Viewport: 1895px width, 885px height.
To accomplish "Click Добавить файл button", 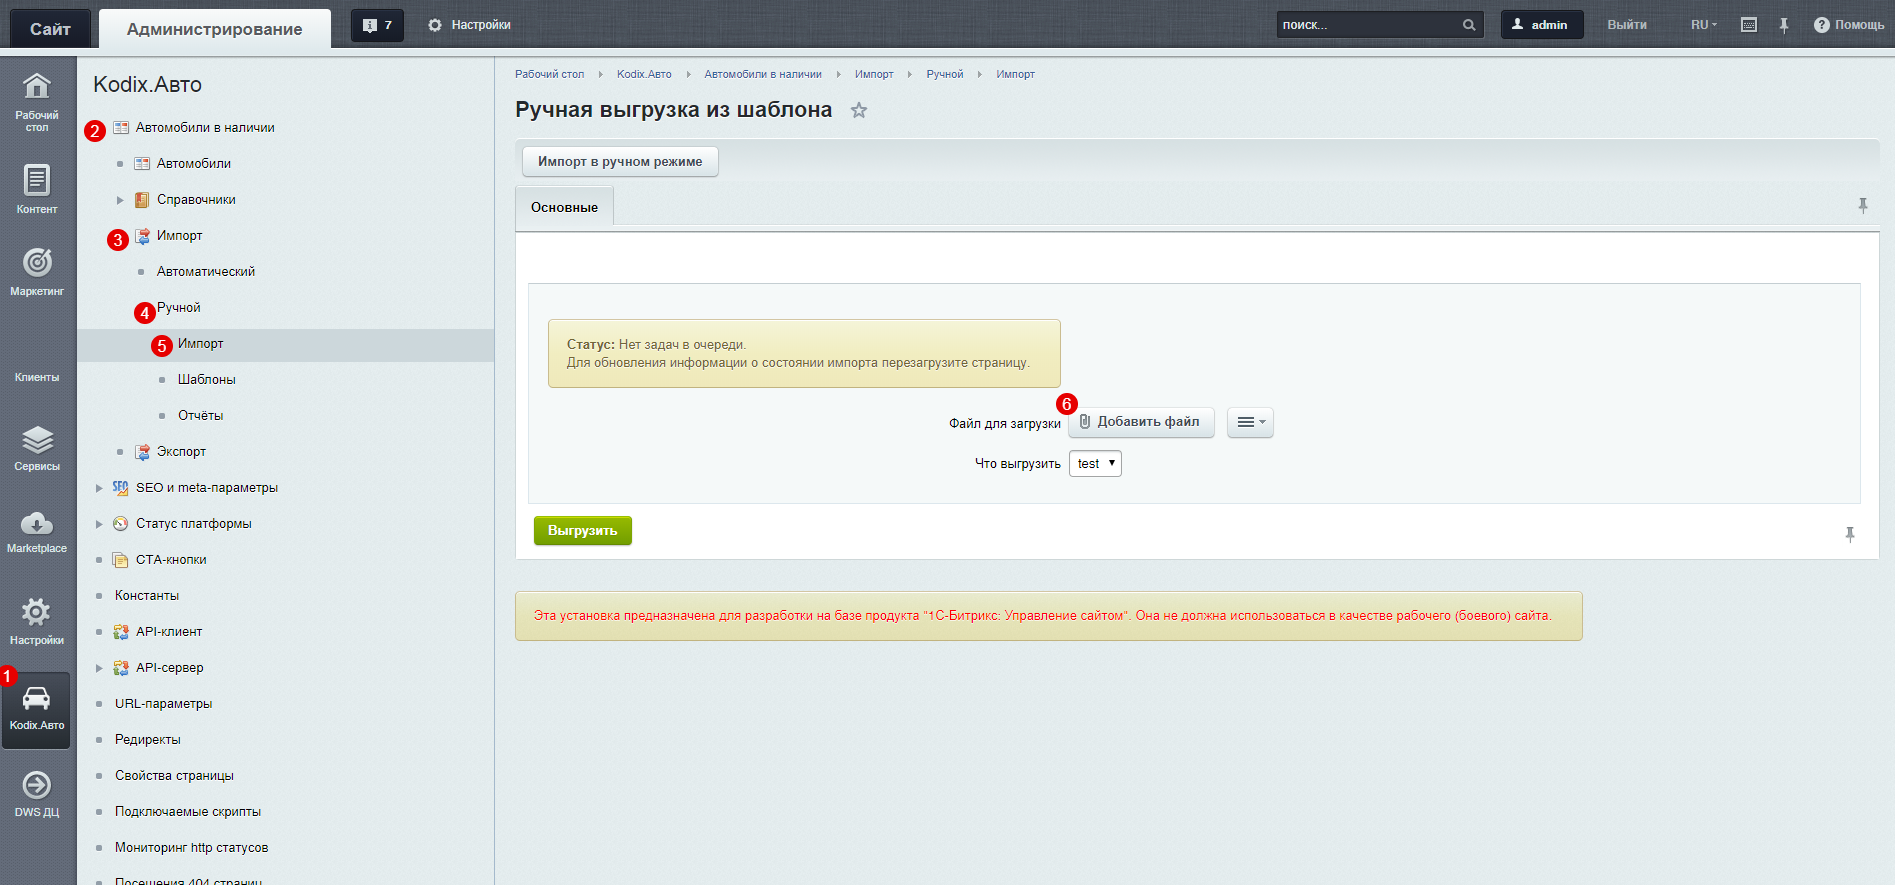I will point(1141,422).
